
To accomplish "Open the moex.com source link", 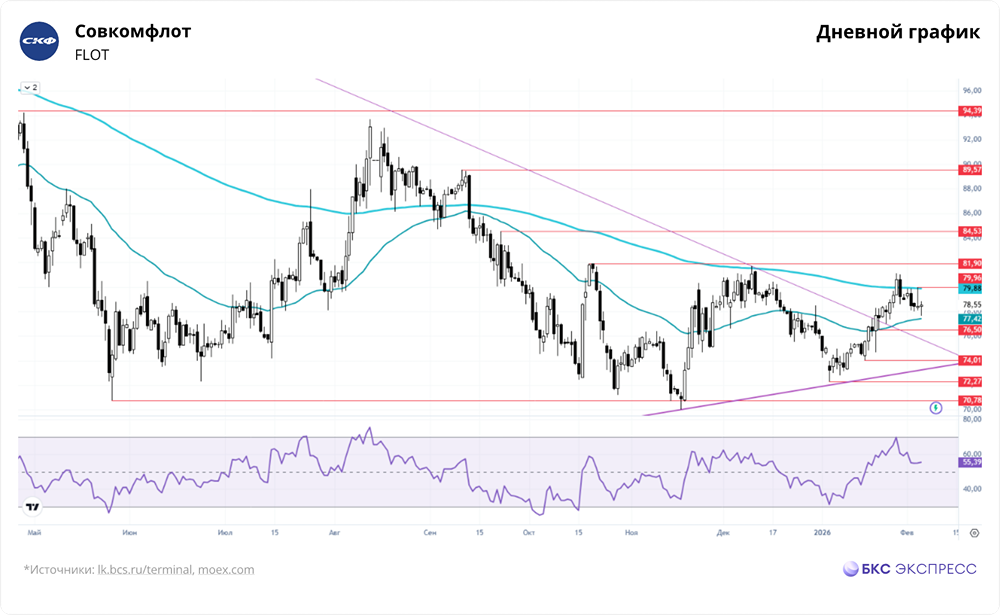I will coord(226,570).
